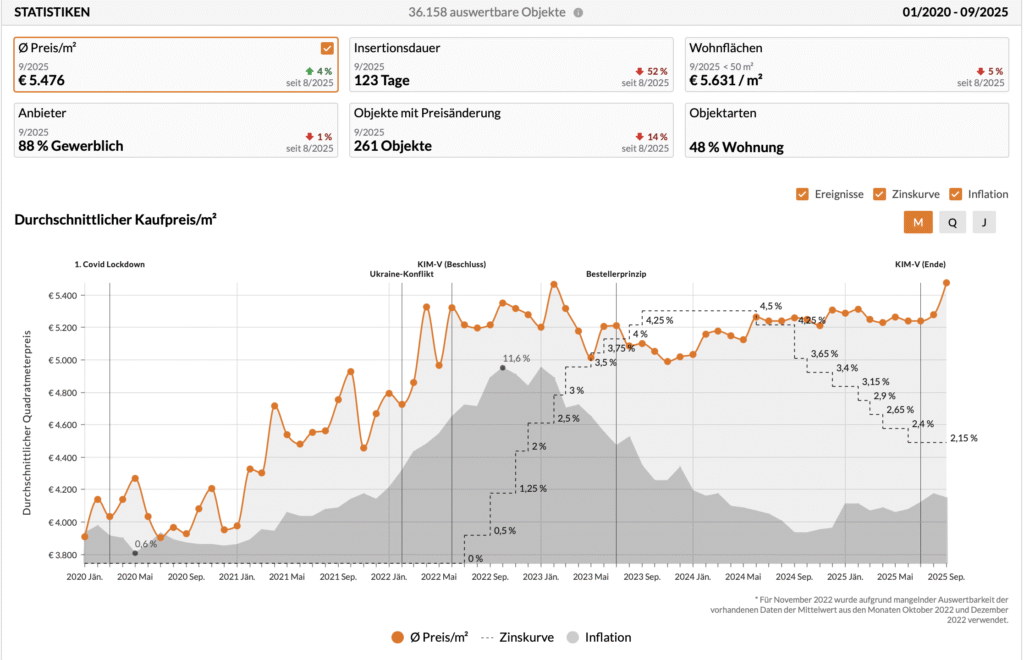The height and width of the screenshot is (660, 1024).
Task: Click the red down arrow in Insertionsdauer card
Action: point(639,71)
